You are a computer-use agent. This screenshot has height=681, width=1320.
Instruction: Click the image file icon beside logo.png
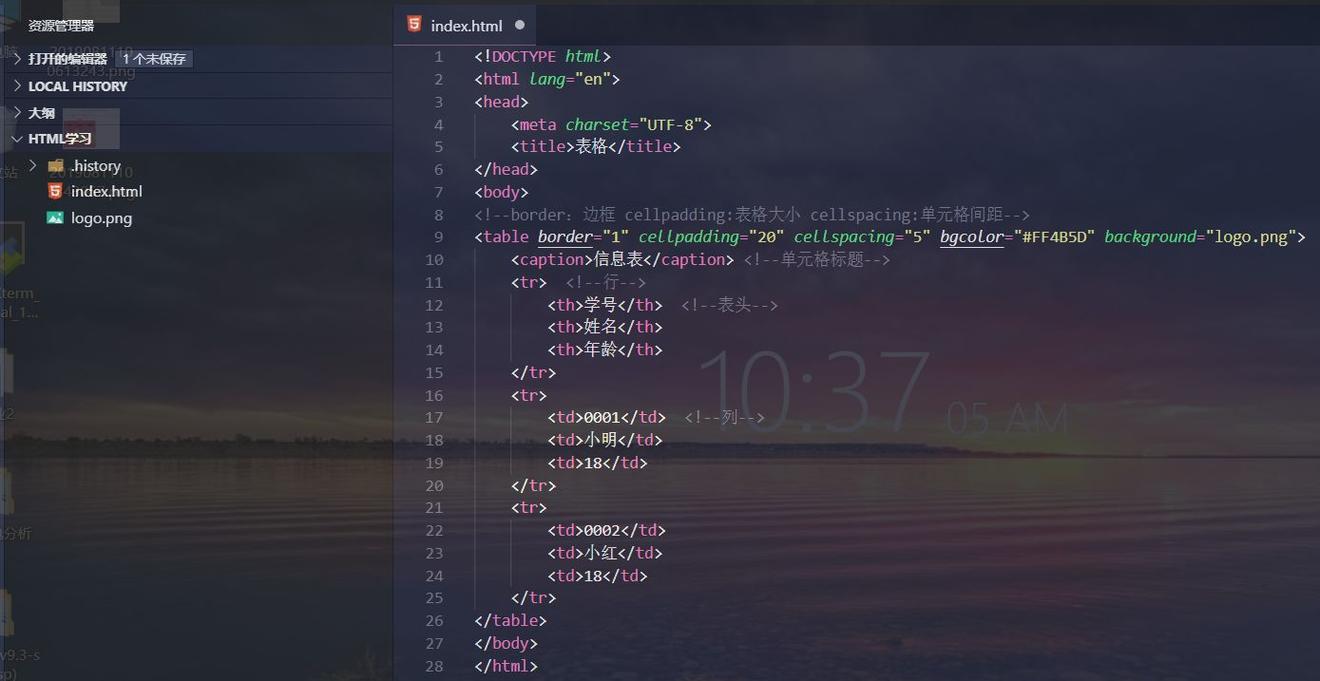pyautogui.click(x=55, y=218)
